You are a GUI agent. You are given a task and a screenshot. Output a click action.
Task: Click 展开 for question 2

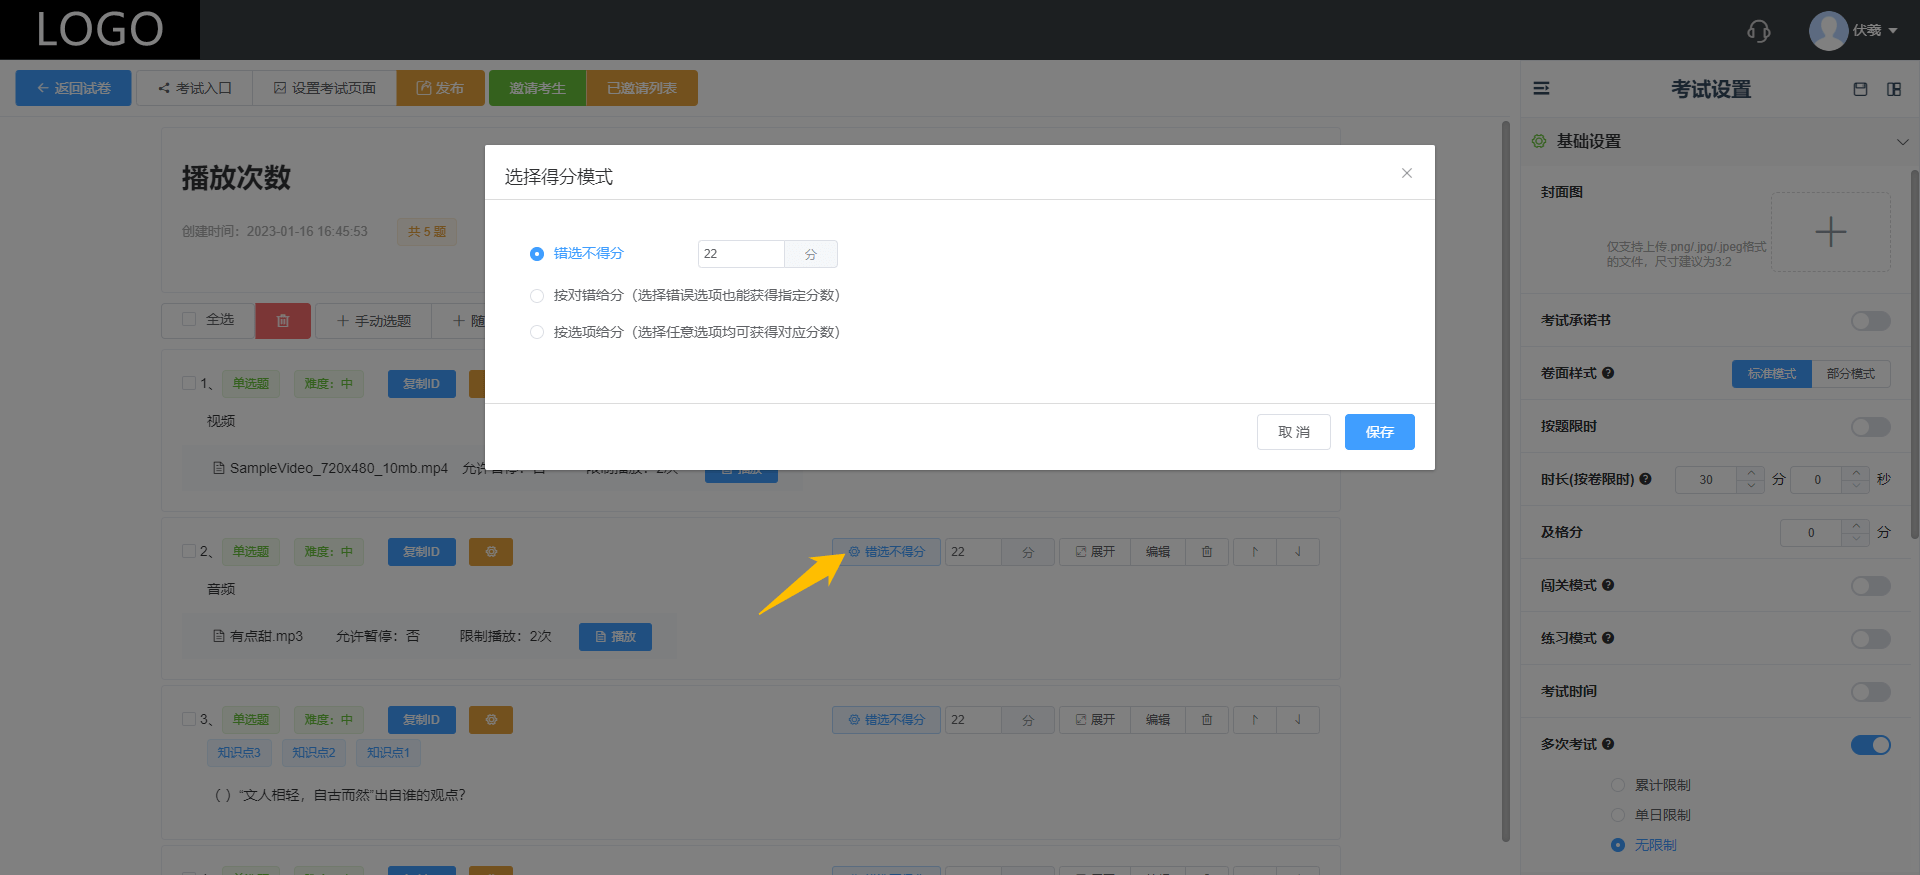point(1095,552)
